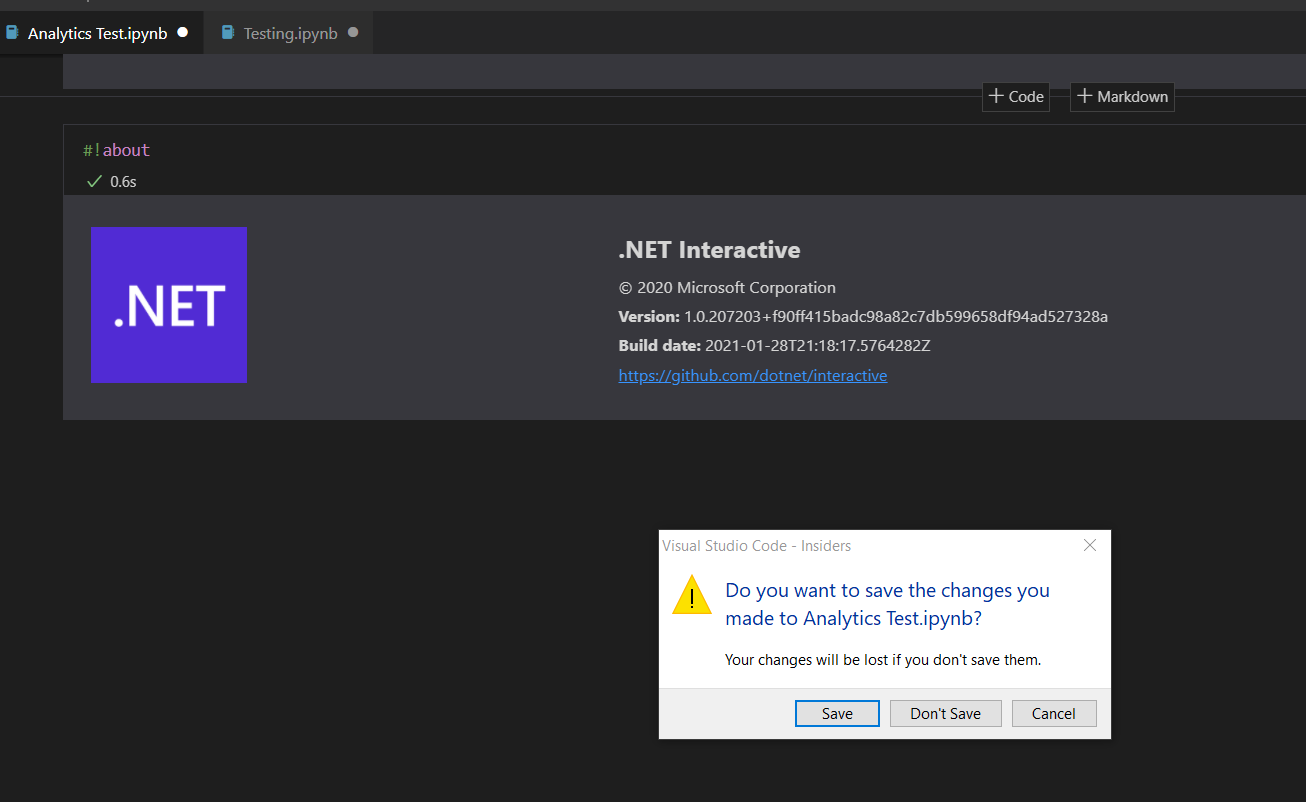1306x802 pixels.
Task: Click the green checkmark execution status icon
Action: pyautogui.click(x=94, y=181)
